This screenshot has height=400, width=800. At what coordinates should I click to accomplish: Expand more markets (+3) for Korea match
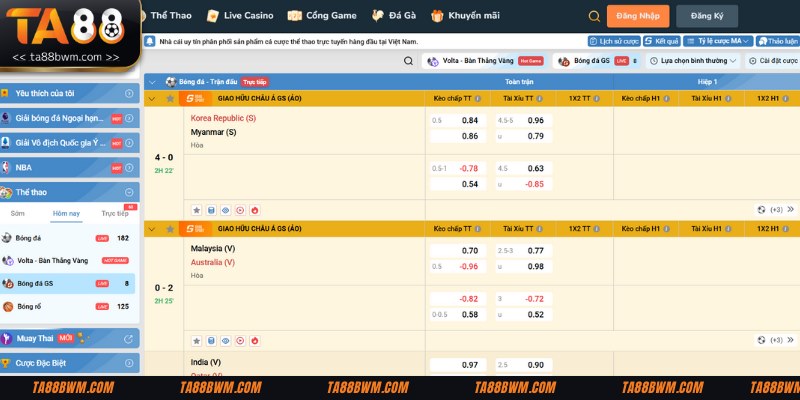776,210
